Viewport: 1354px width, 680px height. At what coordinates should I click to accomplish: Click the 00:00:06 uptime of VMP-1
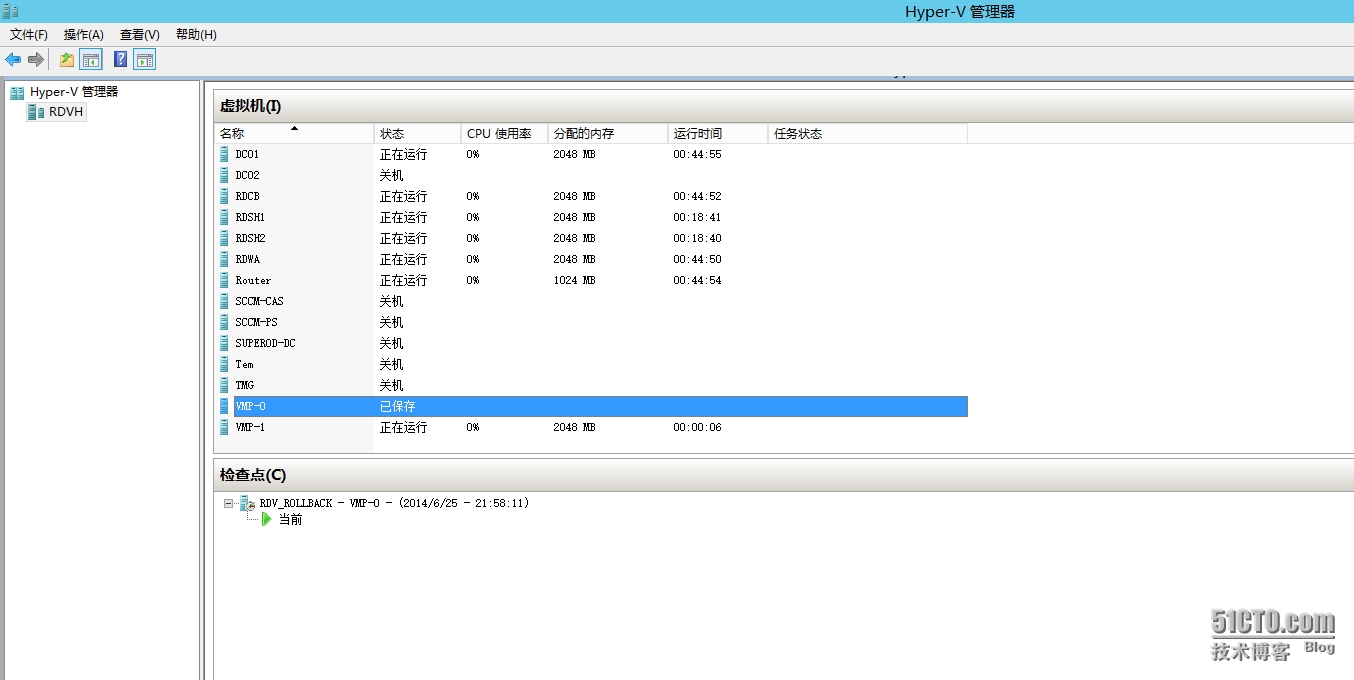click(x=697, y=427)
